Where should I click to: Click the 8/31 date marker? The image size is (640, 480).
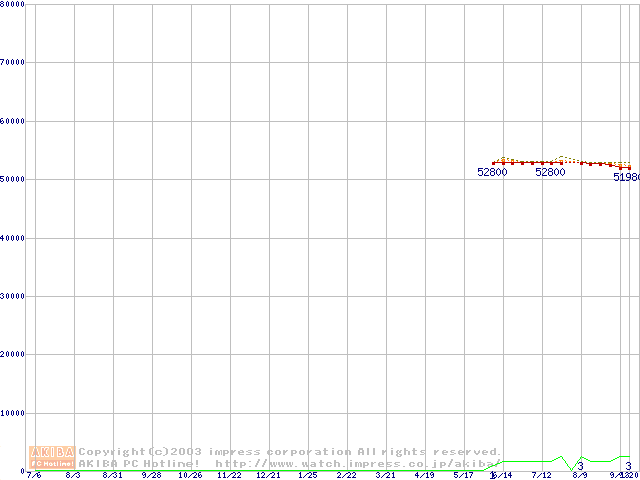point(112,475)
